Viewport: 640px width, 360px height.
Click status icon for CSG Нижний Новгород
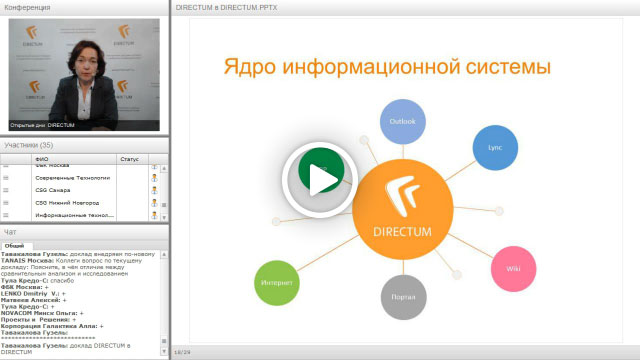click(154, 203)
